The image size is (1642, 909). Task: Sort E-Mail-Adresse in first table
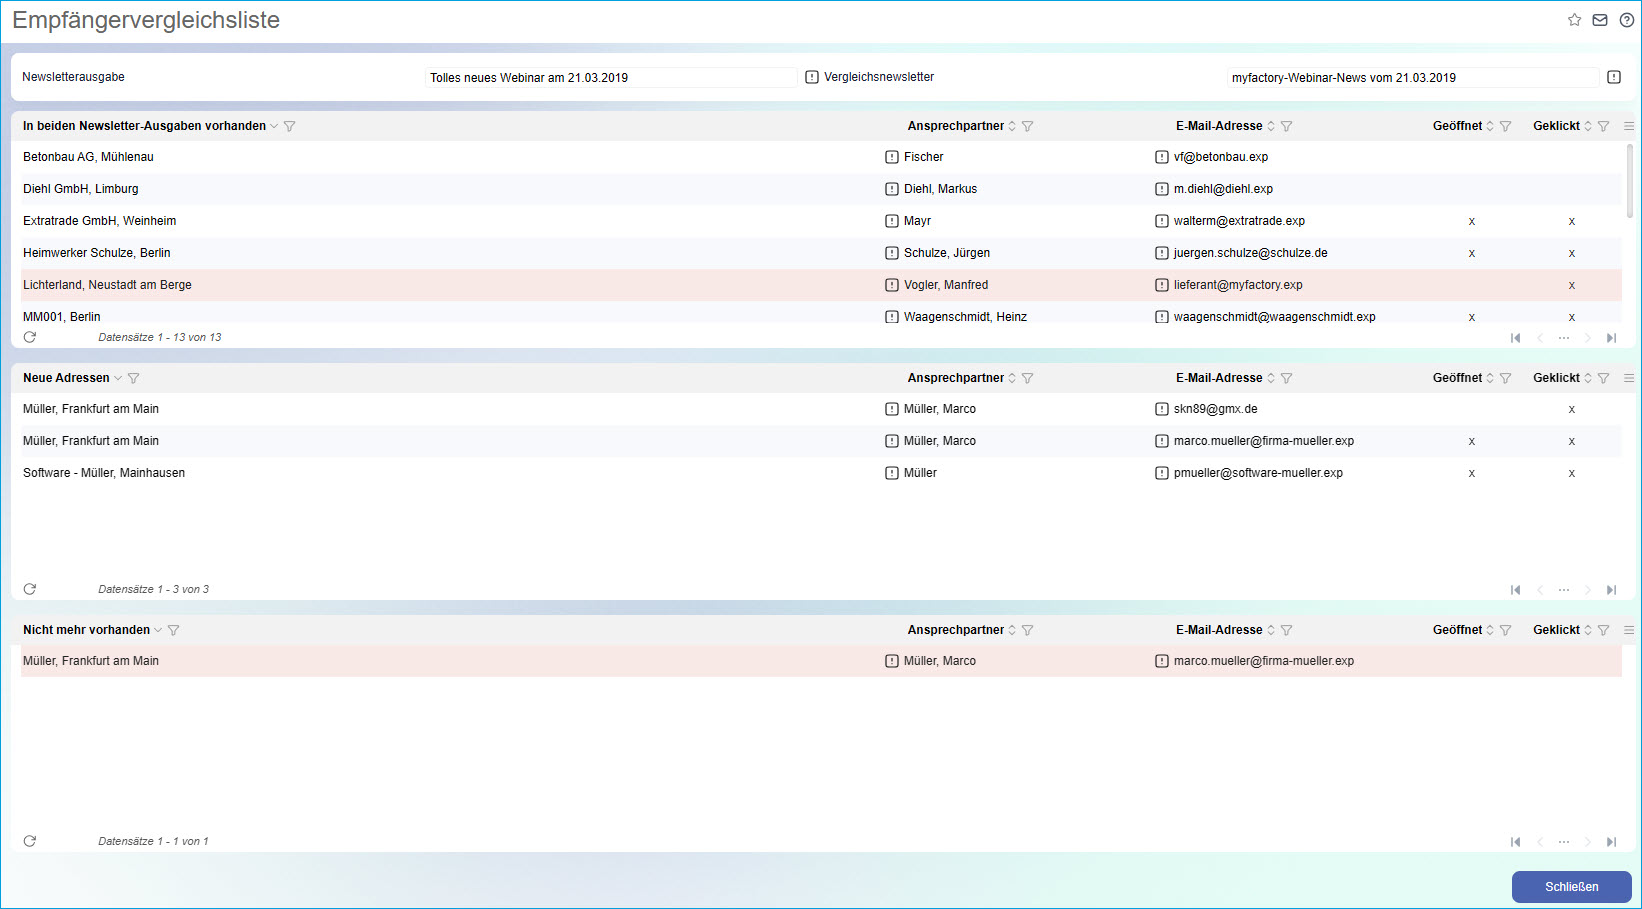pyautogui.click(x=1271, y=126)
